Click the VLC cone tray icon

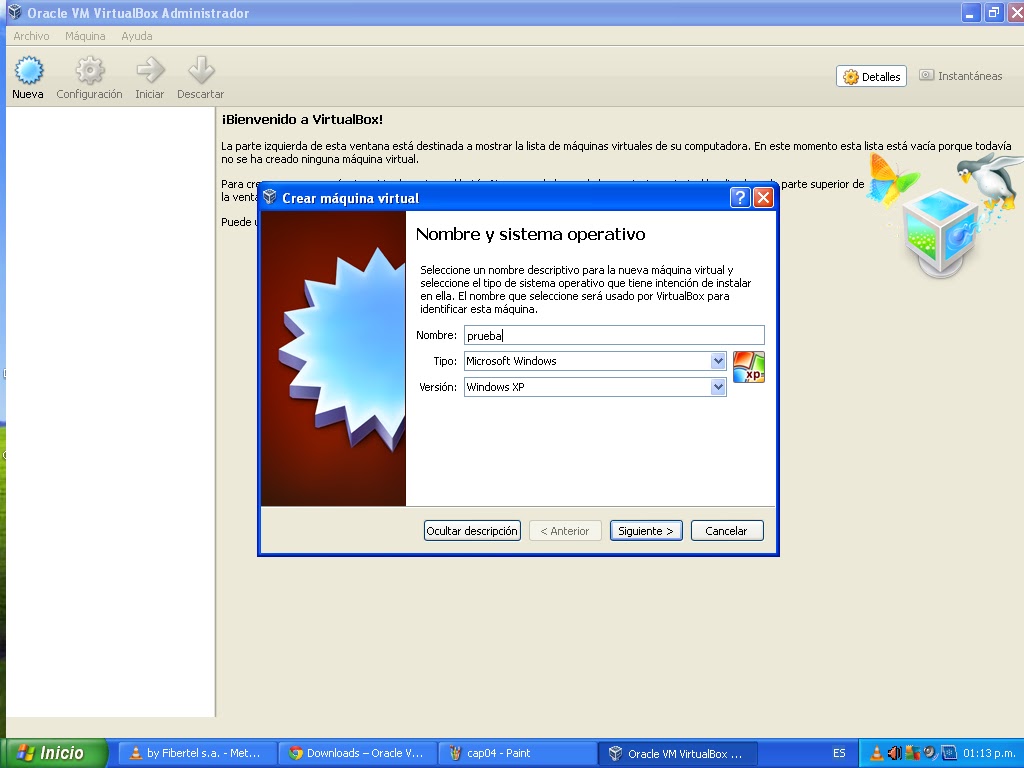(x=876, y=753)
